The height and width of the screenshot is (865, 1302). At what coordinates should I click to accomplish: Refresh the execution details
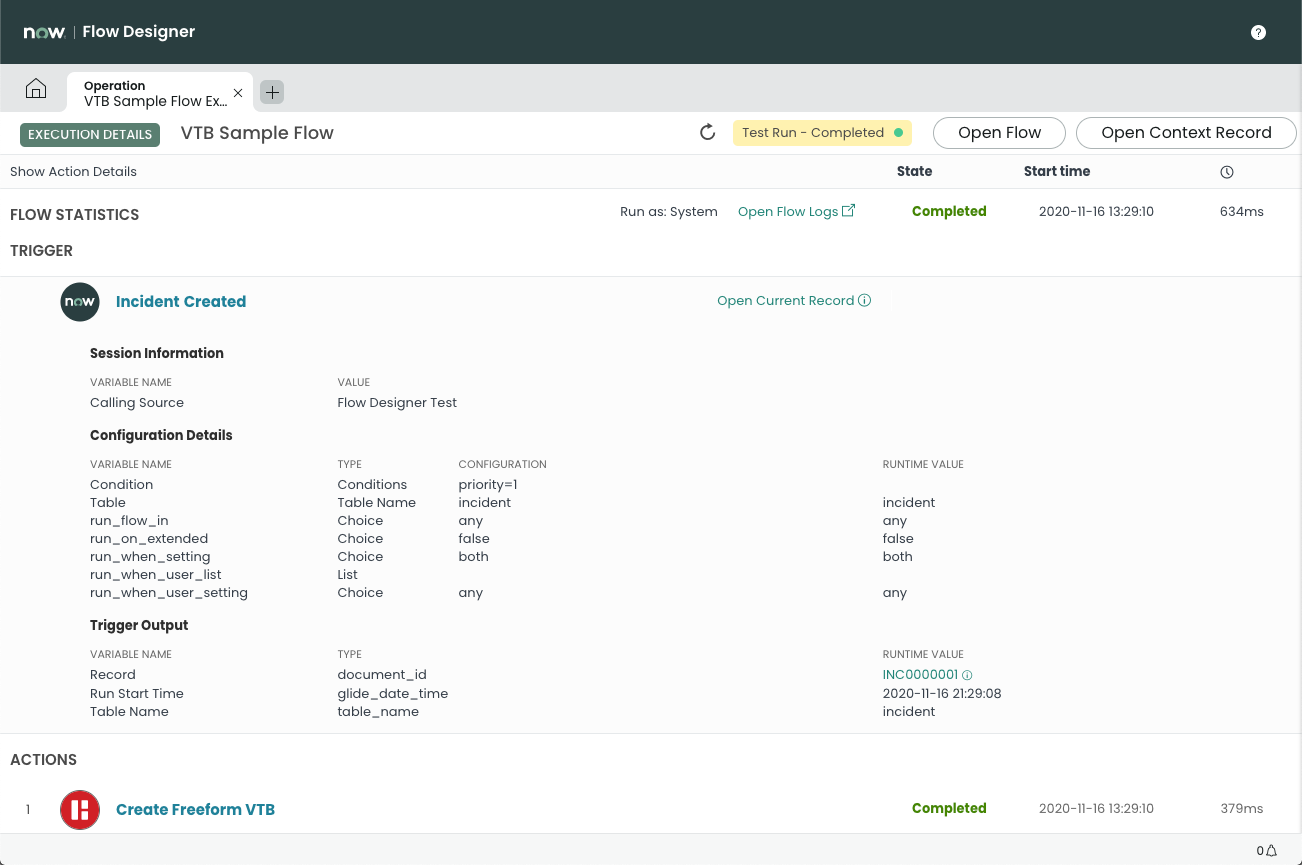(x=707, y=133)
